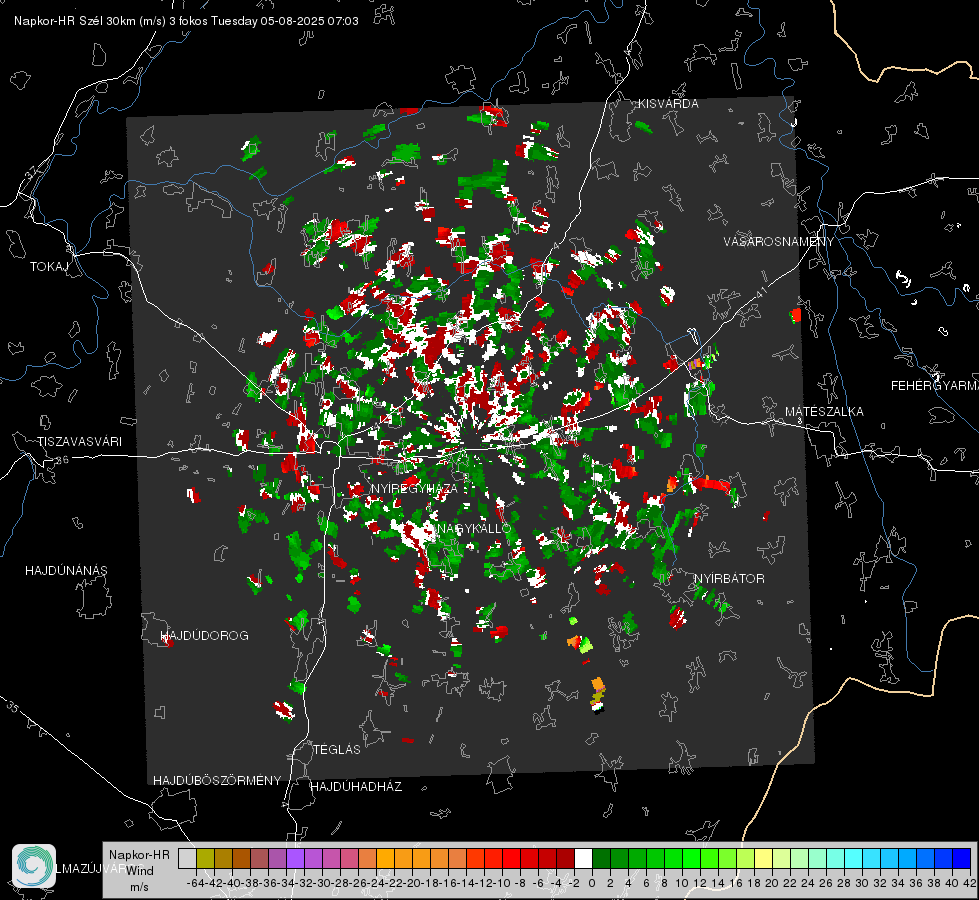Viewport: 979px width, 900px height.
Task: Select the MÁTÉSZALKA town label
Action: pyautogui.click(x=824, y=412)
